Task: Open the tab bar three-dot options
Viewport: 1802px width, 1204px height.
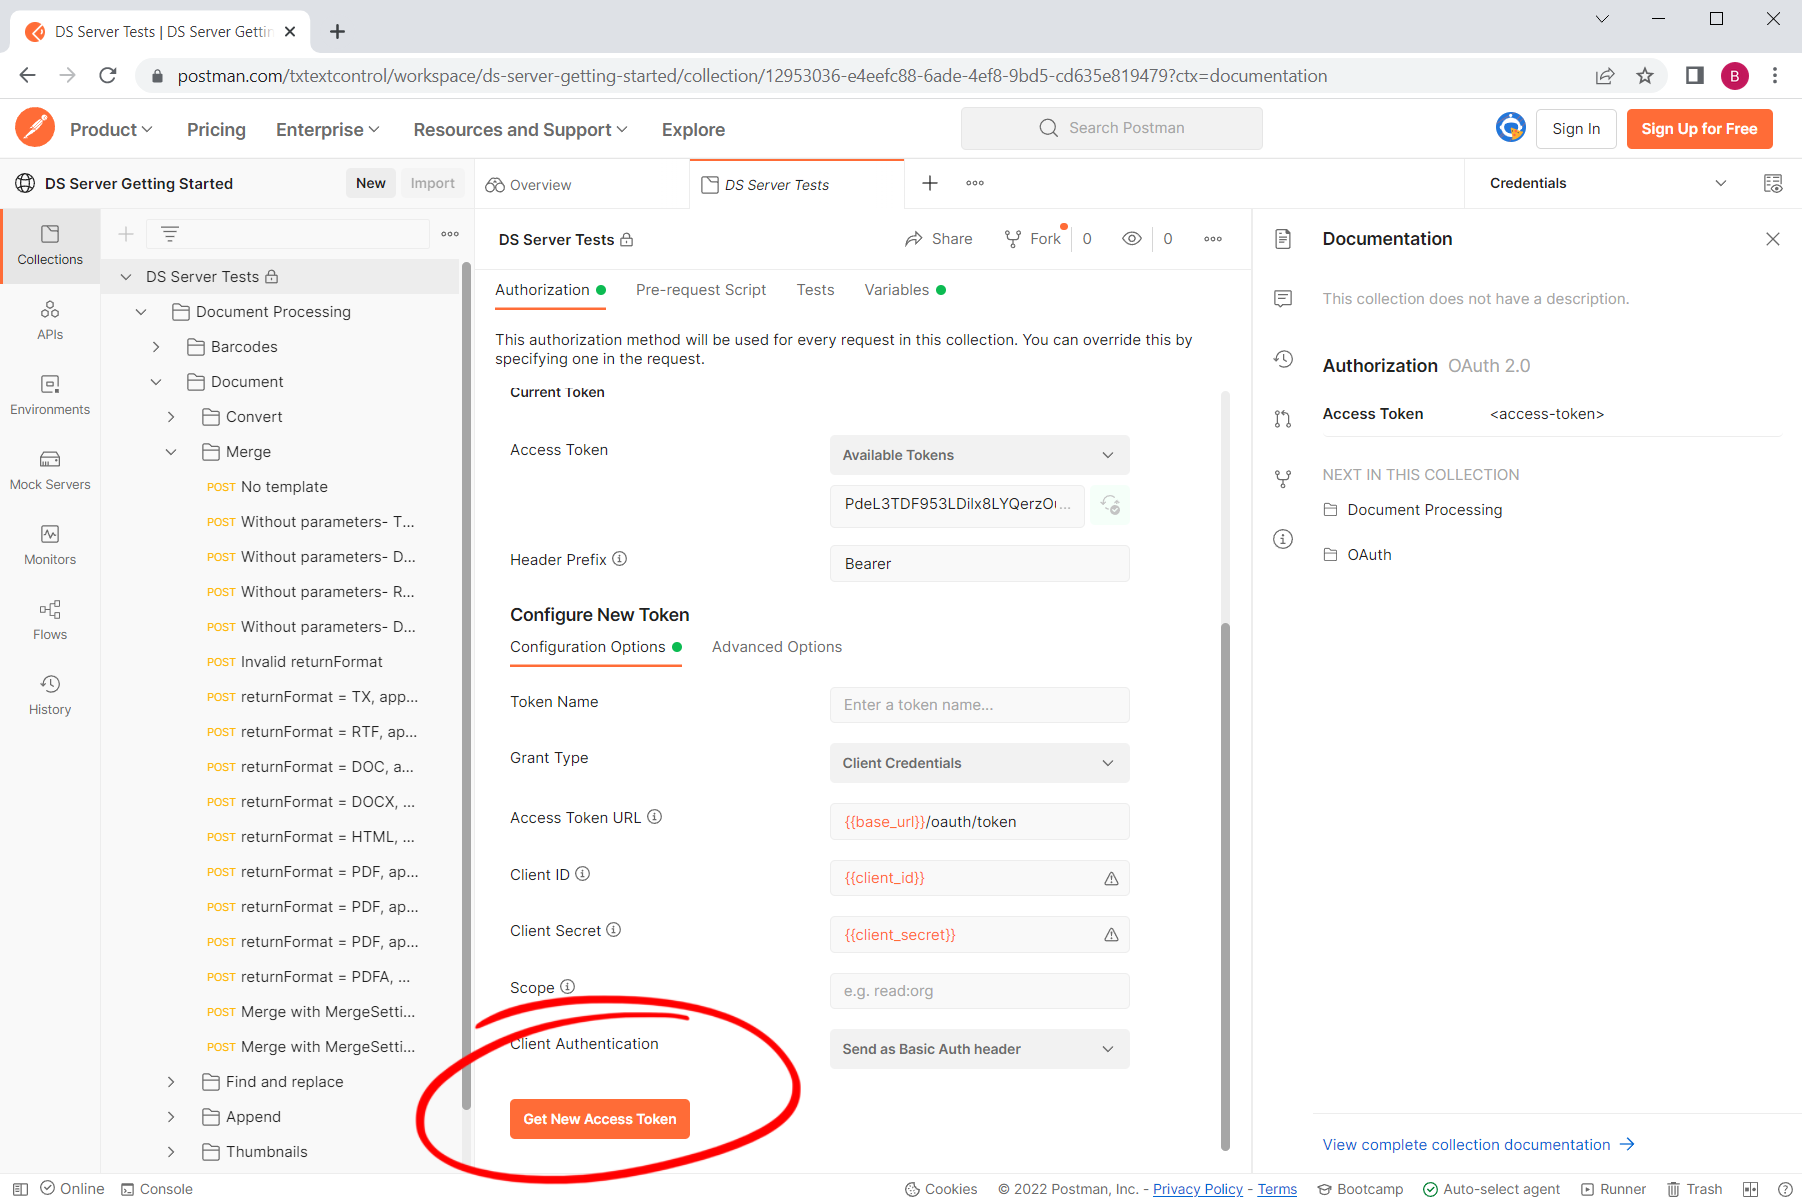Action: [975, 183]
